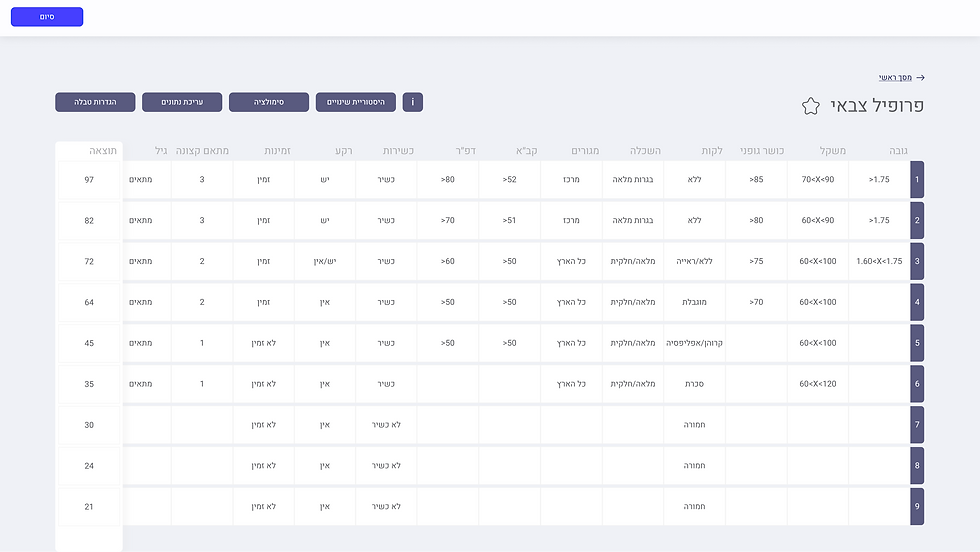Click result cell 64
This screenshot has width=980, height=552.
89,302
